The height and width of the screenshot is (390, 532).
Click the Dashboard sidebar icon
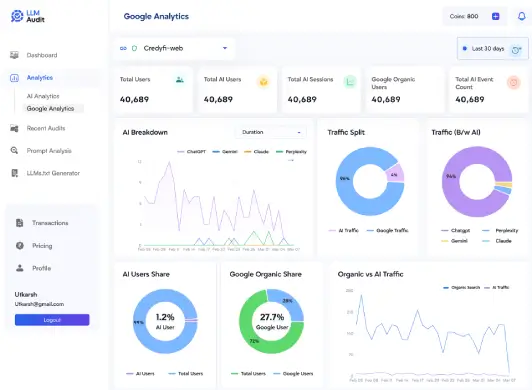point(14,55)
